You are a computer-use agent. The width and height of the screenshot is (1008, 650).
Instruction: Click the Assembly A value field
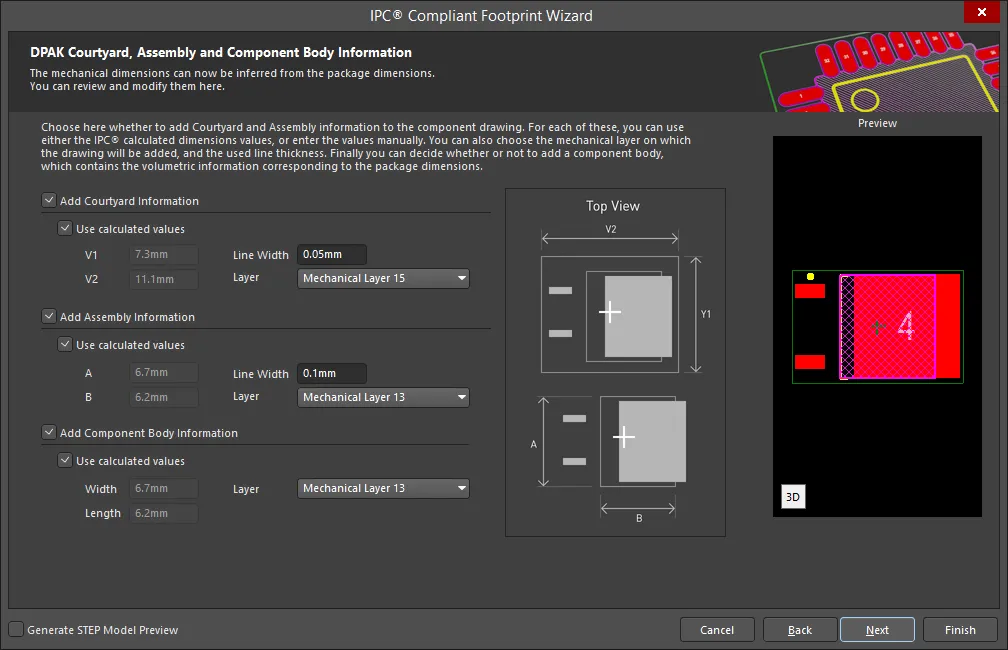[x=164, y=372]
